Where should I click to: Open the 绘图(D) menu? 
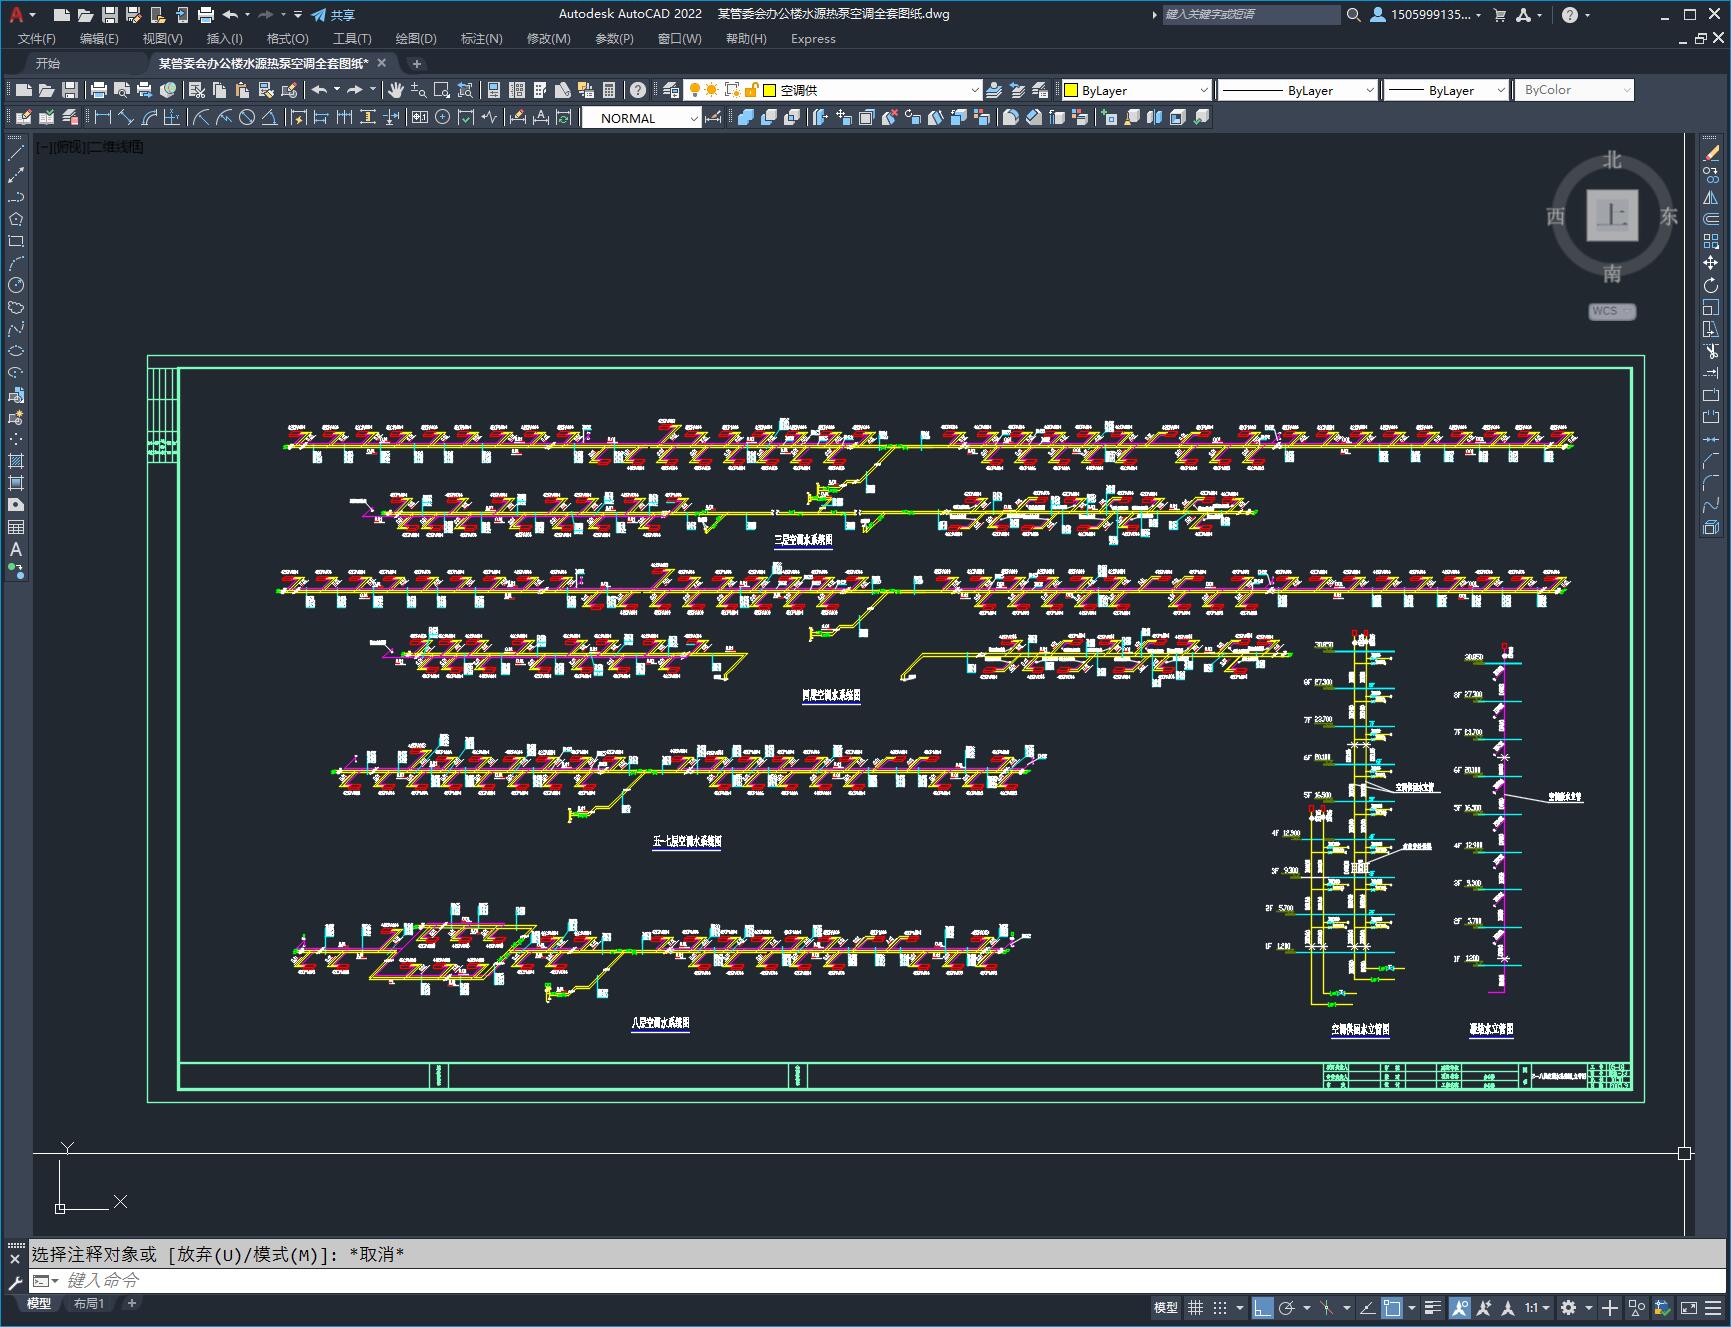(x=416, y=38)
